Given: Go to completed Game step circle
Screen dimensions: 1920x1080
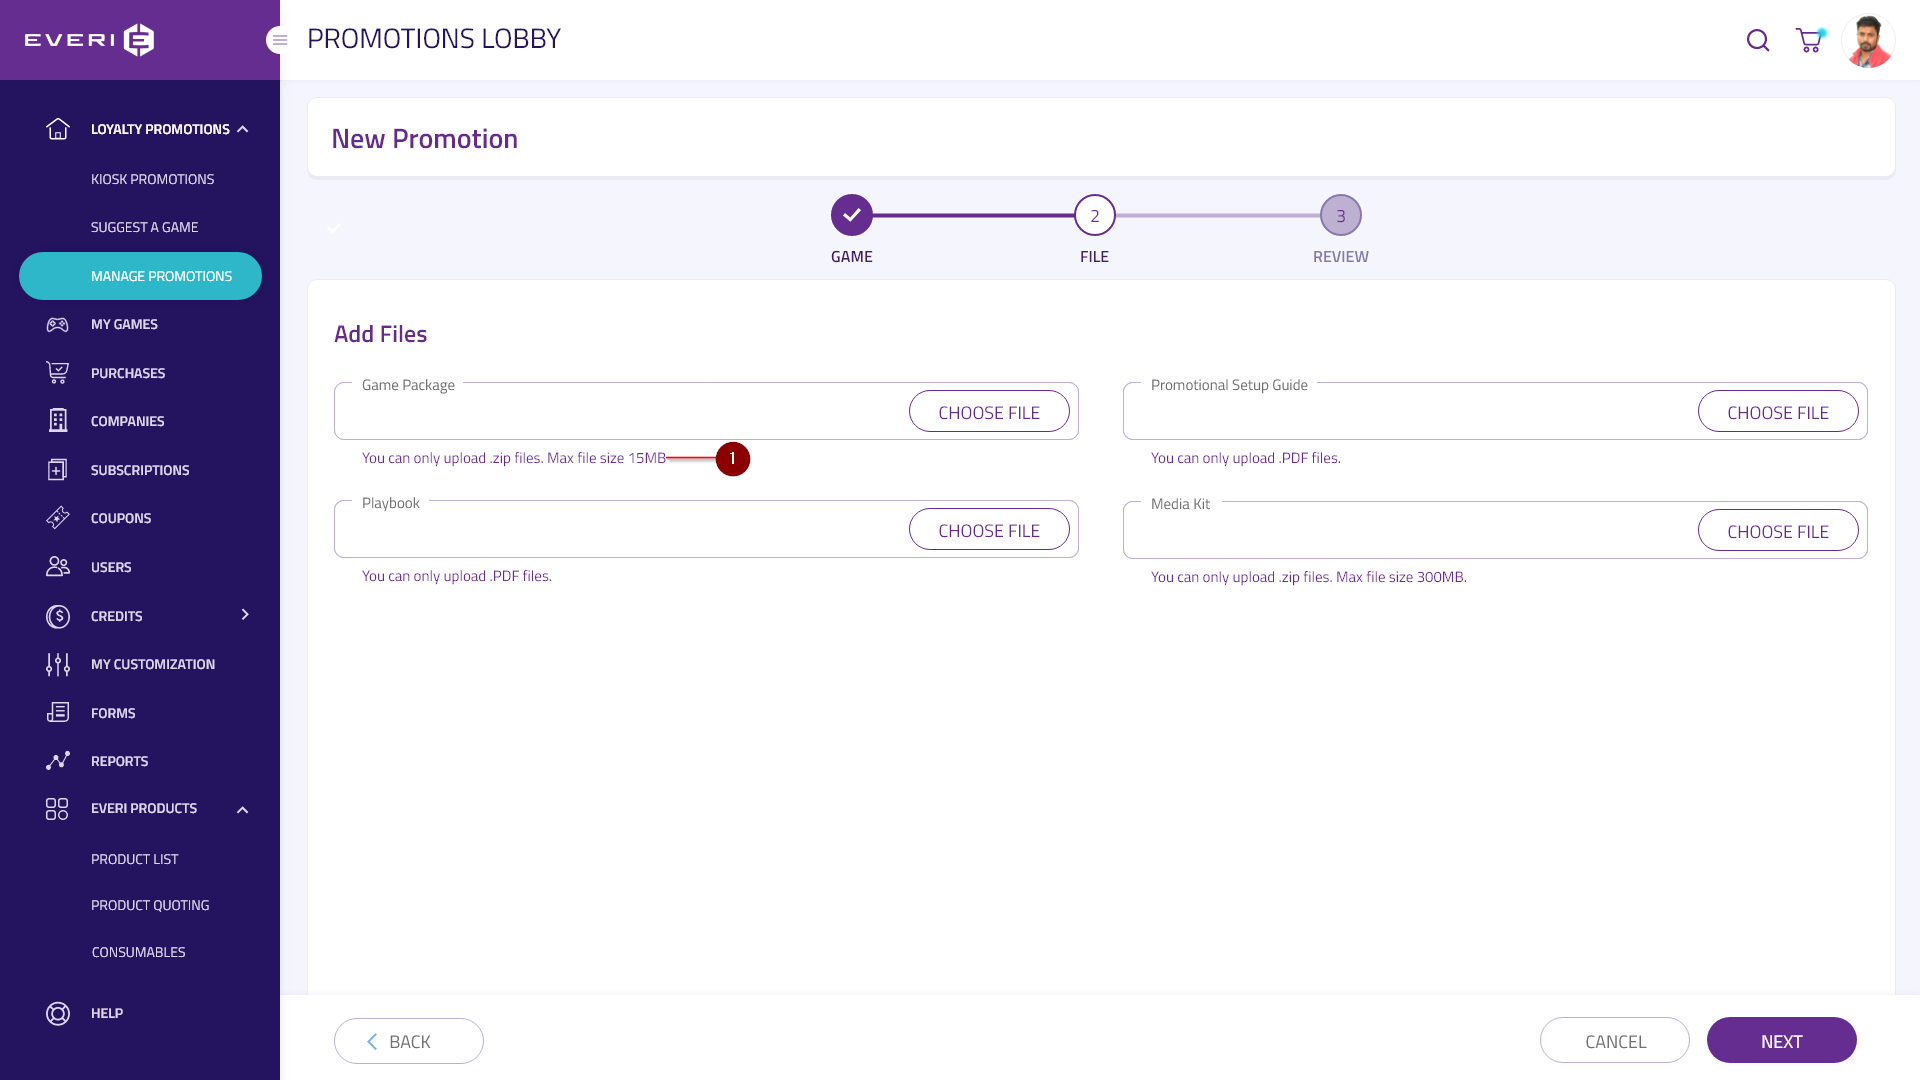Looking at the screenshot, I should [x=851, y=215].
